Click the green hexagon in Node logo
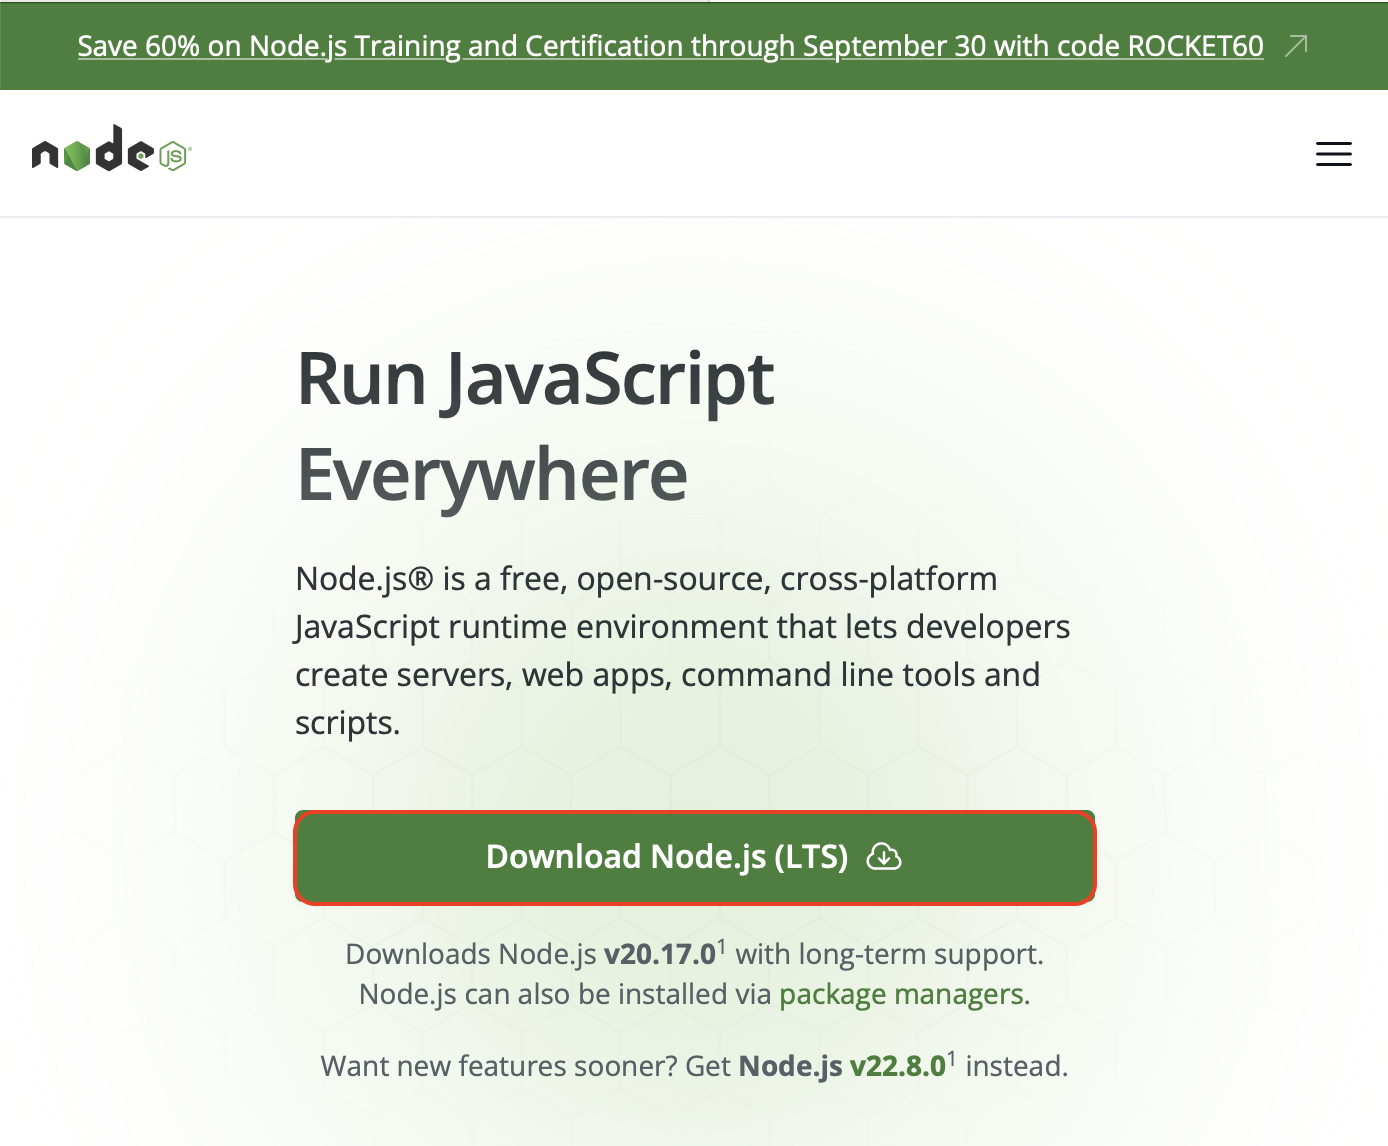Viewport: 1388px width, 1146px height. click(x=77, y=155)
